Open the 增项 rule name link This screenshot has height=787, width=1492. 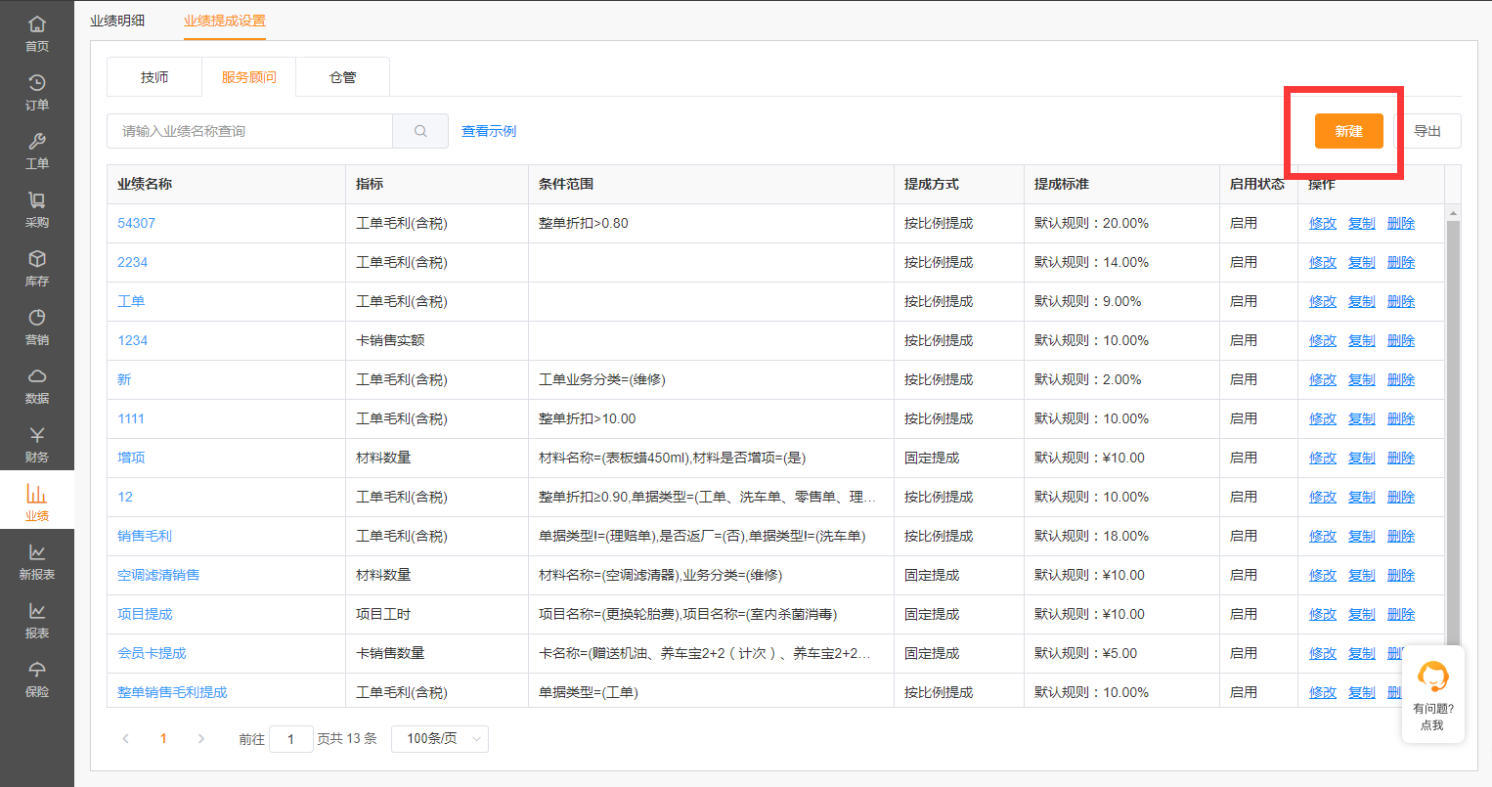(x=131, y=457)
